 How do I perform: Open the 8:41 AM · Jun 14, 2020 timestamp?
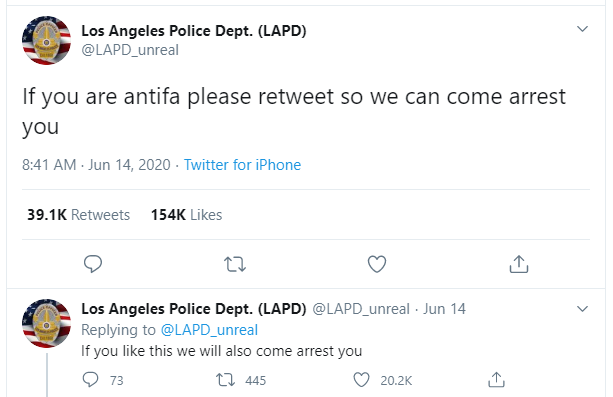96,165
